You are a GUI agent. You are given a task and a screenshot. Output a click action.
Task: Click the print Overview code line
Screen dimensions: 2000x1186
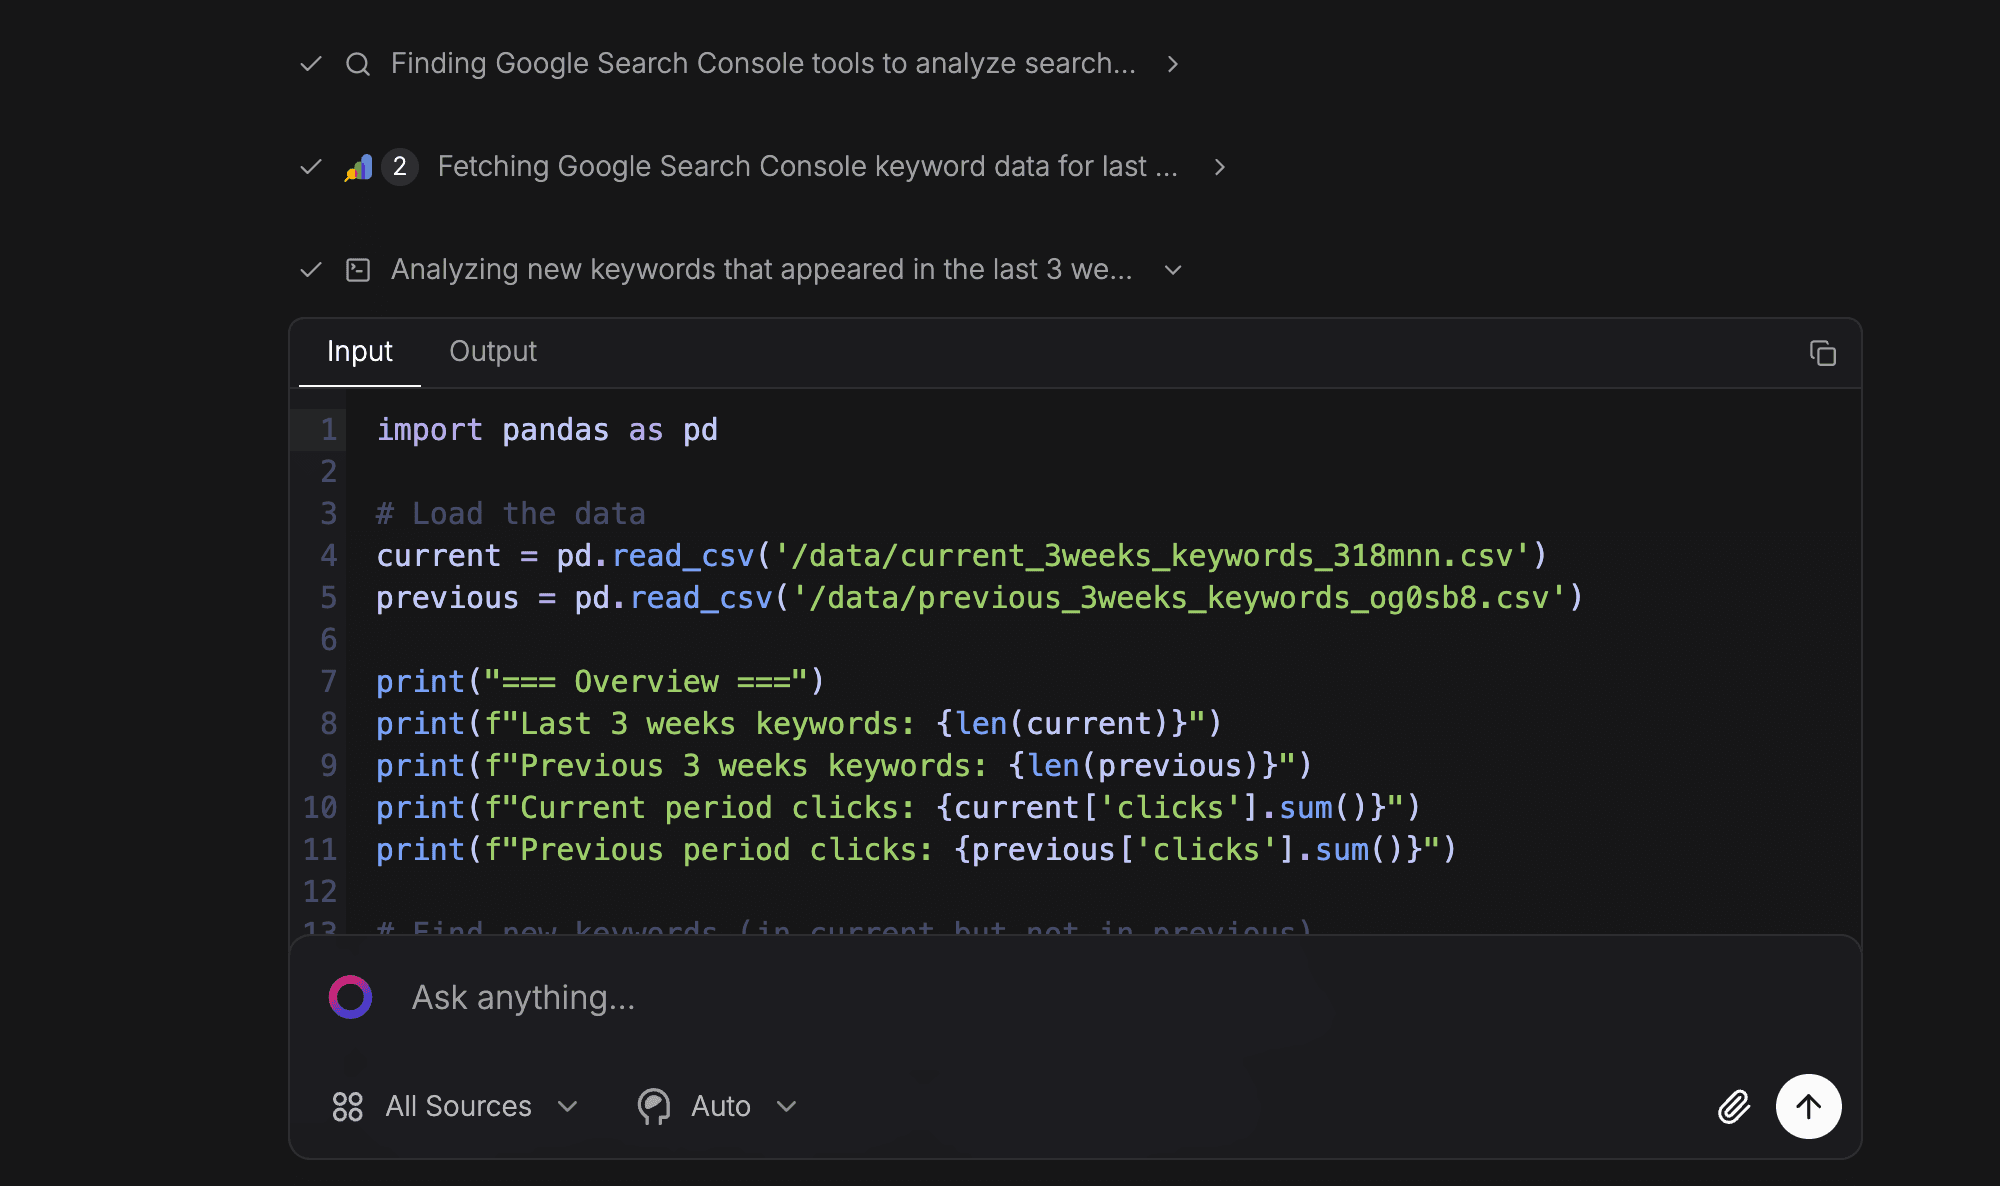600,682
